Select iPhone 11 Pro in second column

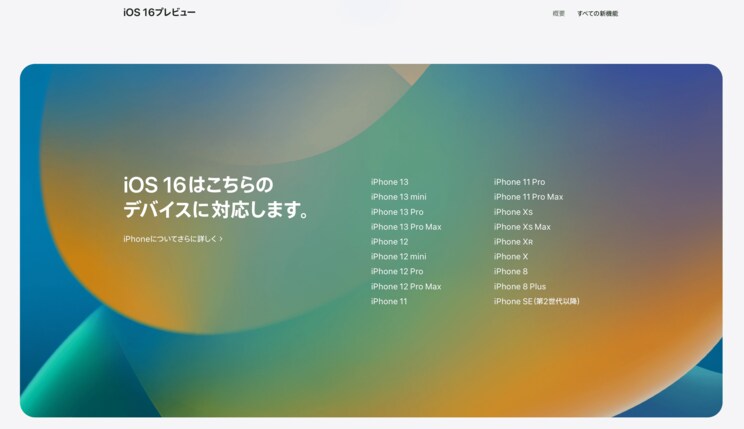(x=519, y=182)
